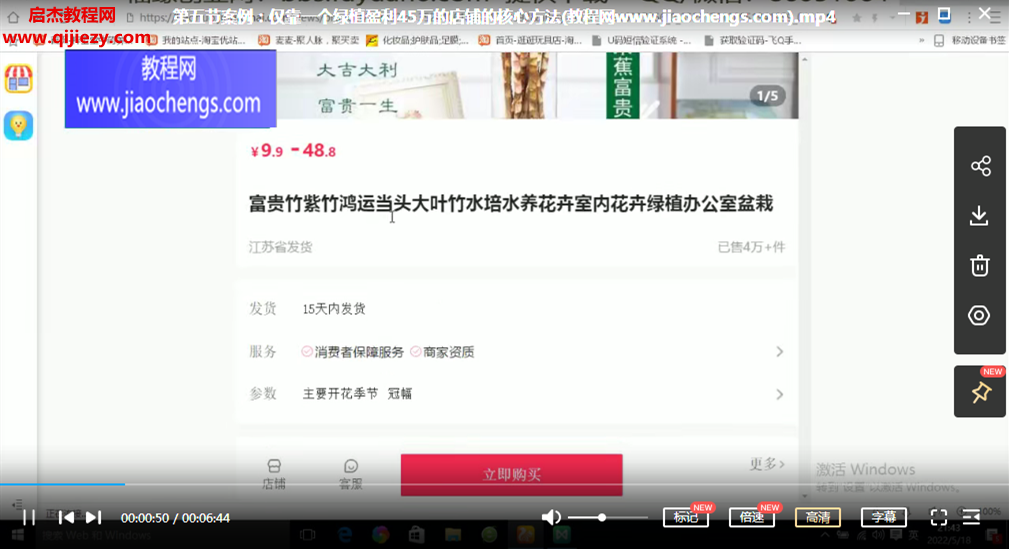
Task: Expand the bookmarks overflow chevron
Action: [x=921, y=40]
